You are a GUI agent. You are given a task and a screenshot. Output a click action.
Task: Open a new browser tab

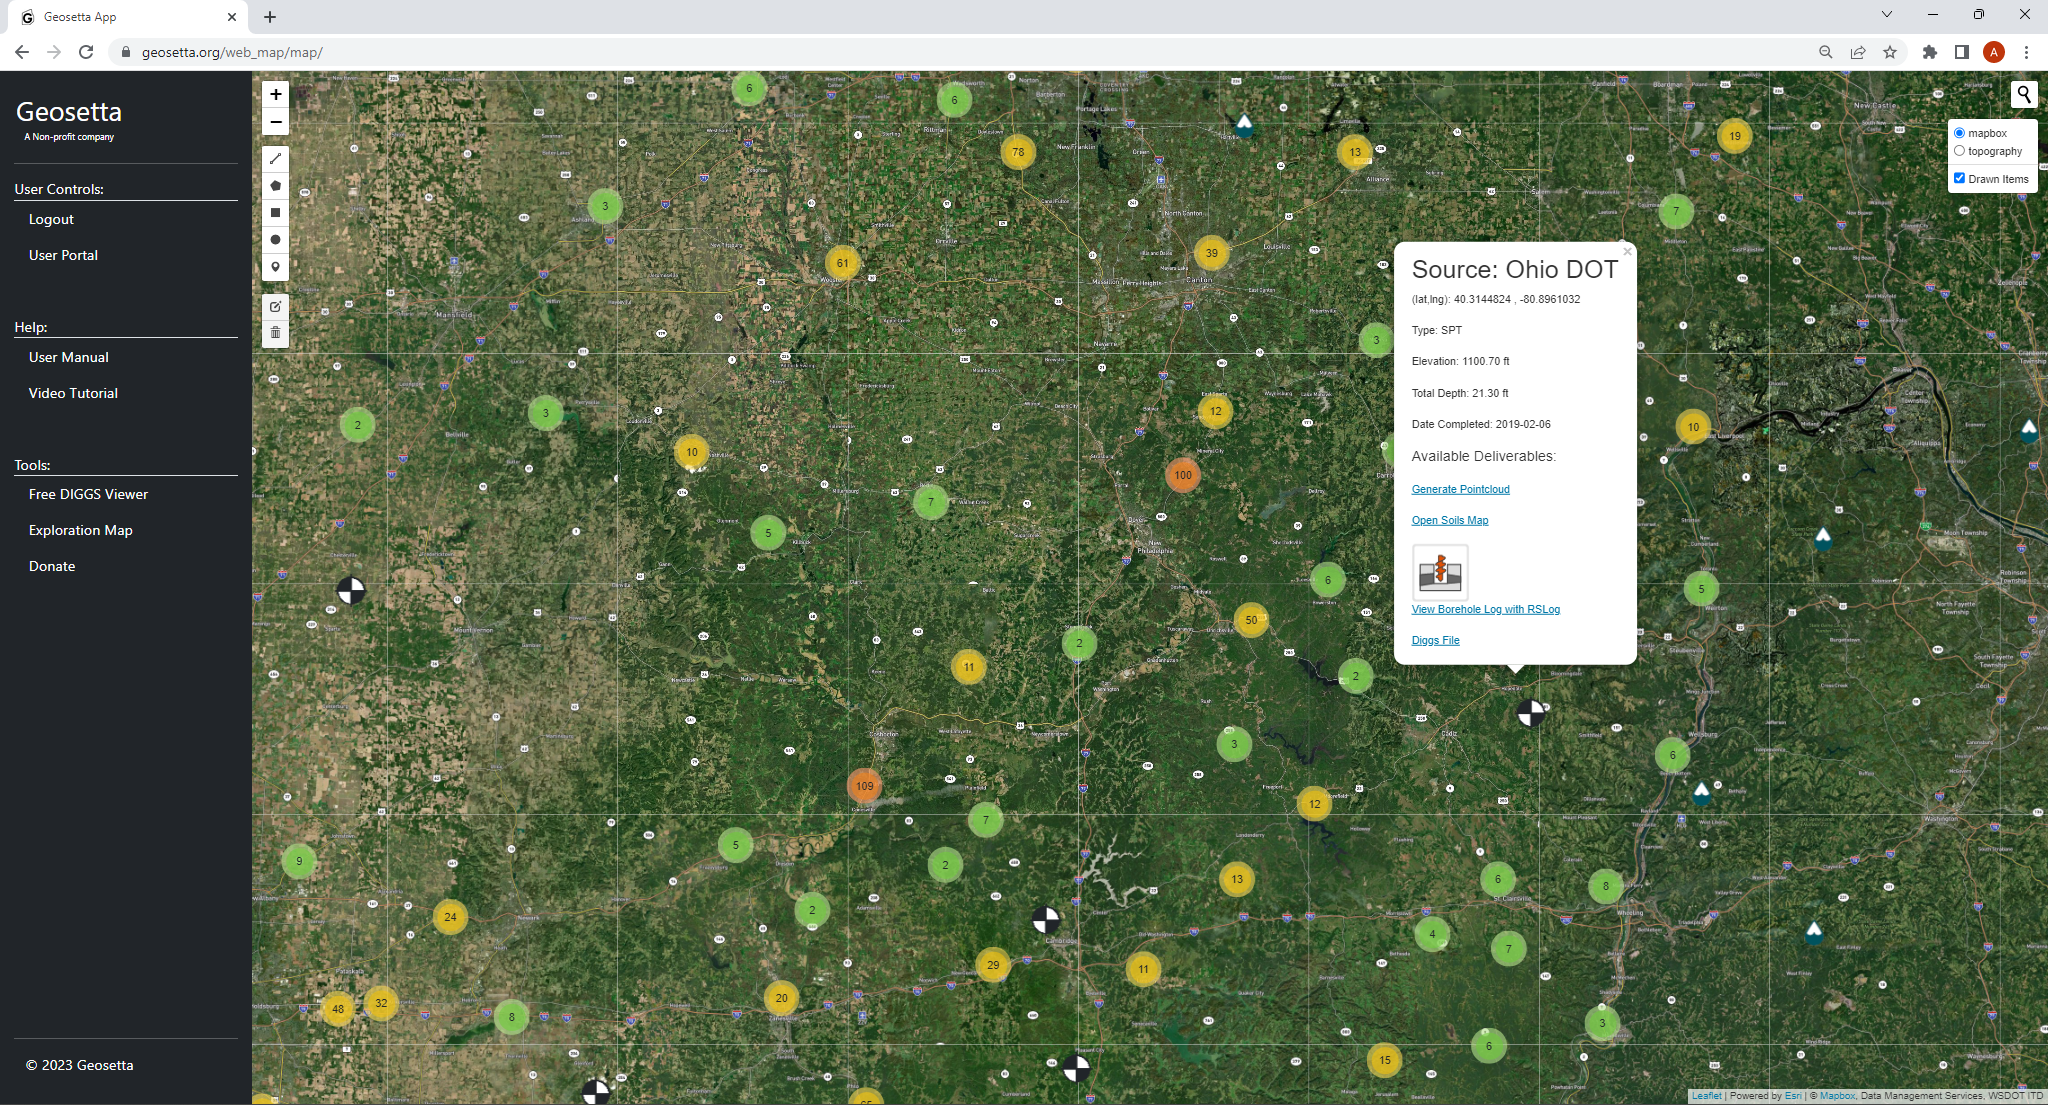(x=270, y=17)
